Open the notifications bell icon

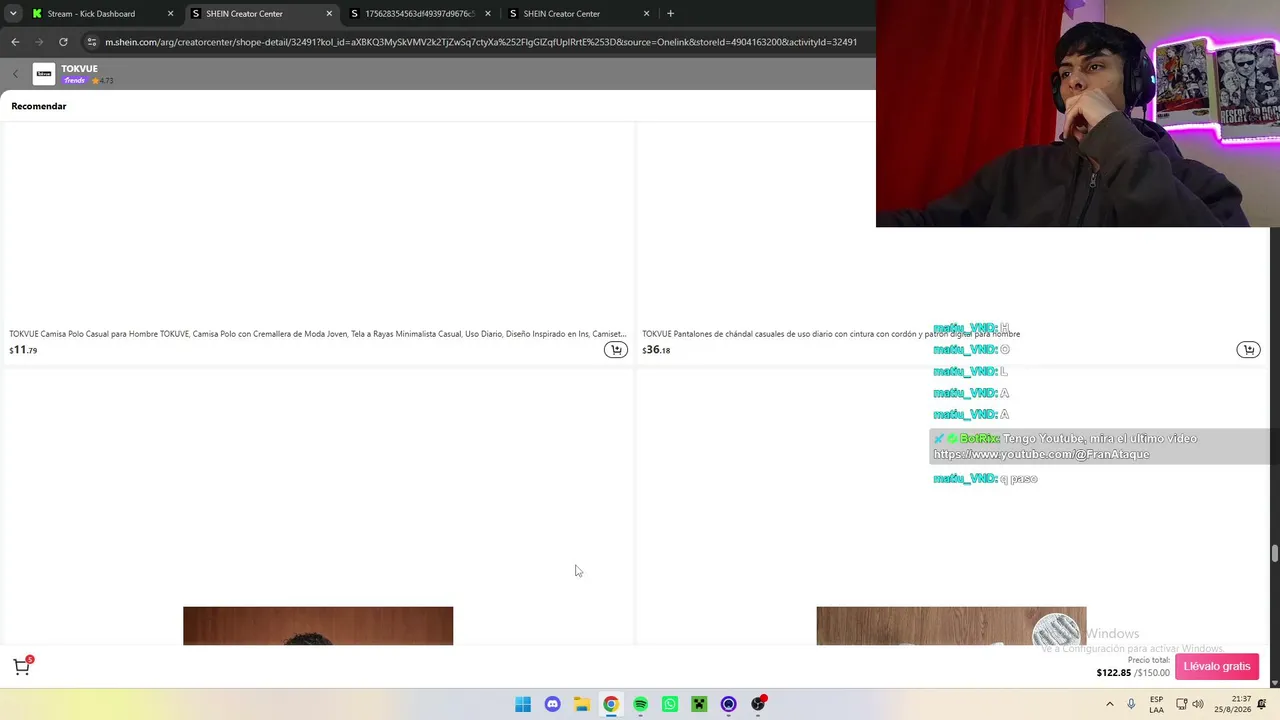(x=1262, y=704)
